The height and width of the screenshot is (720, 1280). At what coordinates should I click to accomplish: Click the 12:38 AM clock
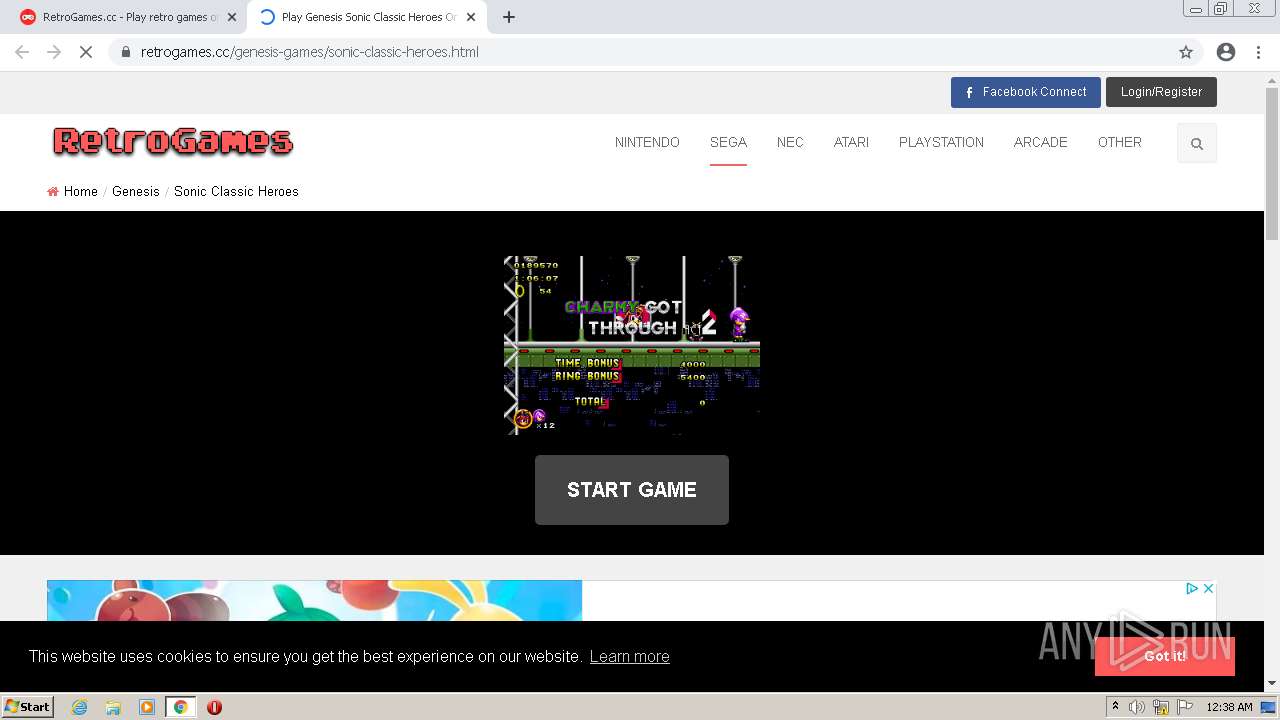click(x=1229, y=707)
